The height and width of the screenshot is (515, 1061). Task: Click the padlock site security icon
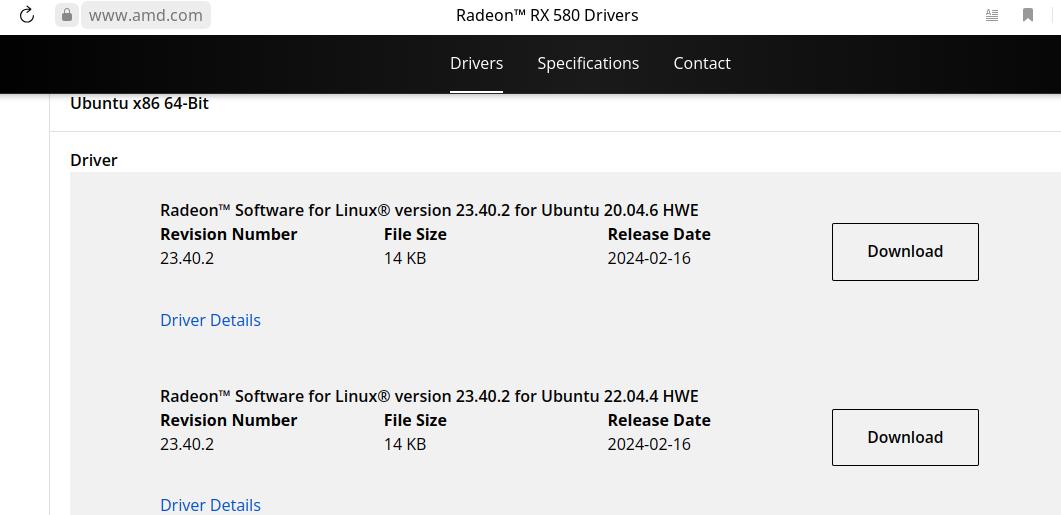pyautogui.click(x=66, y=15)
